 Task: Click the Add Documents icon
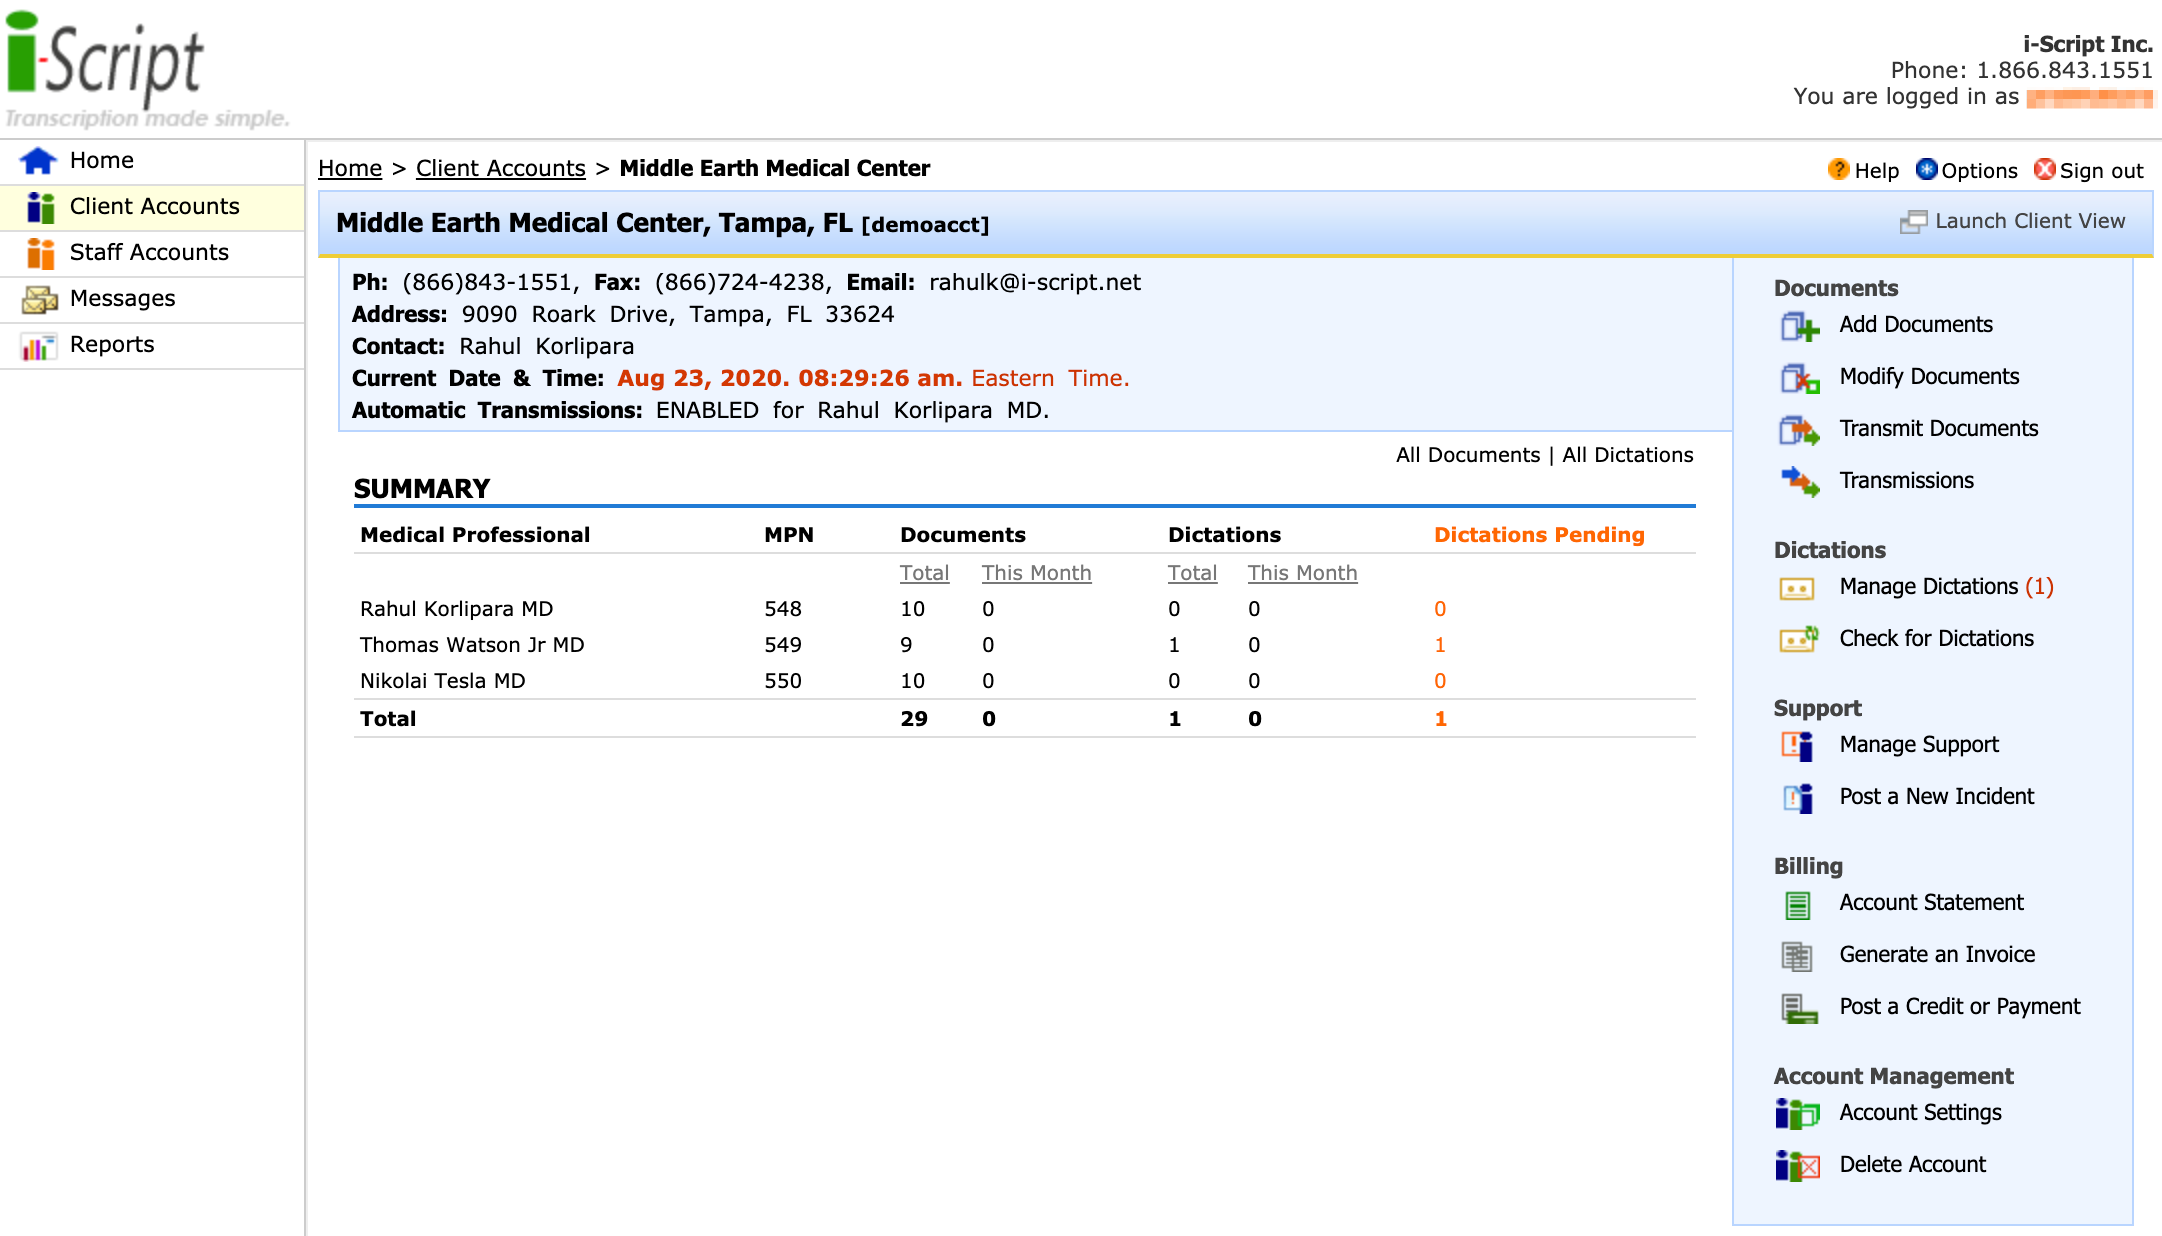coord(1799,326)
